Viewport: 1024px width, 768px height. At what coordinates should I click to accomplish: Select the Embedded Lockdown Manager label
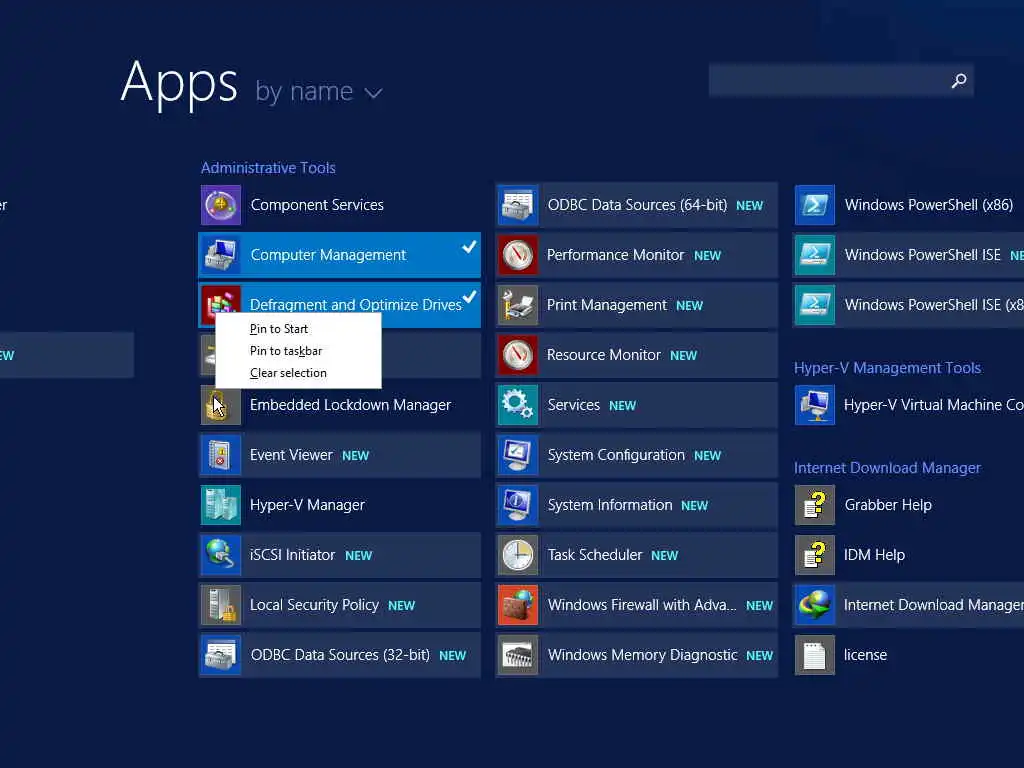(350, 405)
